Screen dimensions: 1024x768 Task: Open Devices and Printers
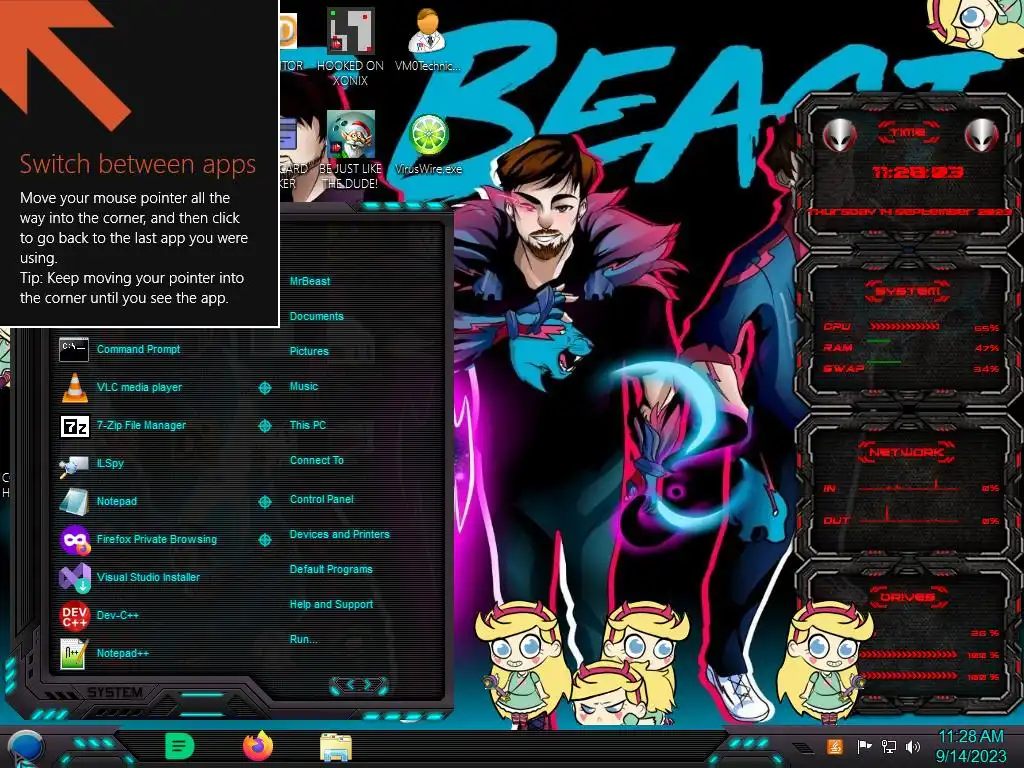pyautogui.click(x=340, y=534)
